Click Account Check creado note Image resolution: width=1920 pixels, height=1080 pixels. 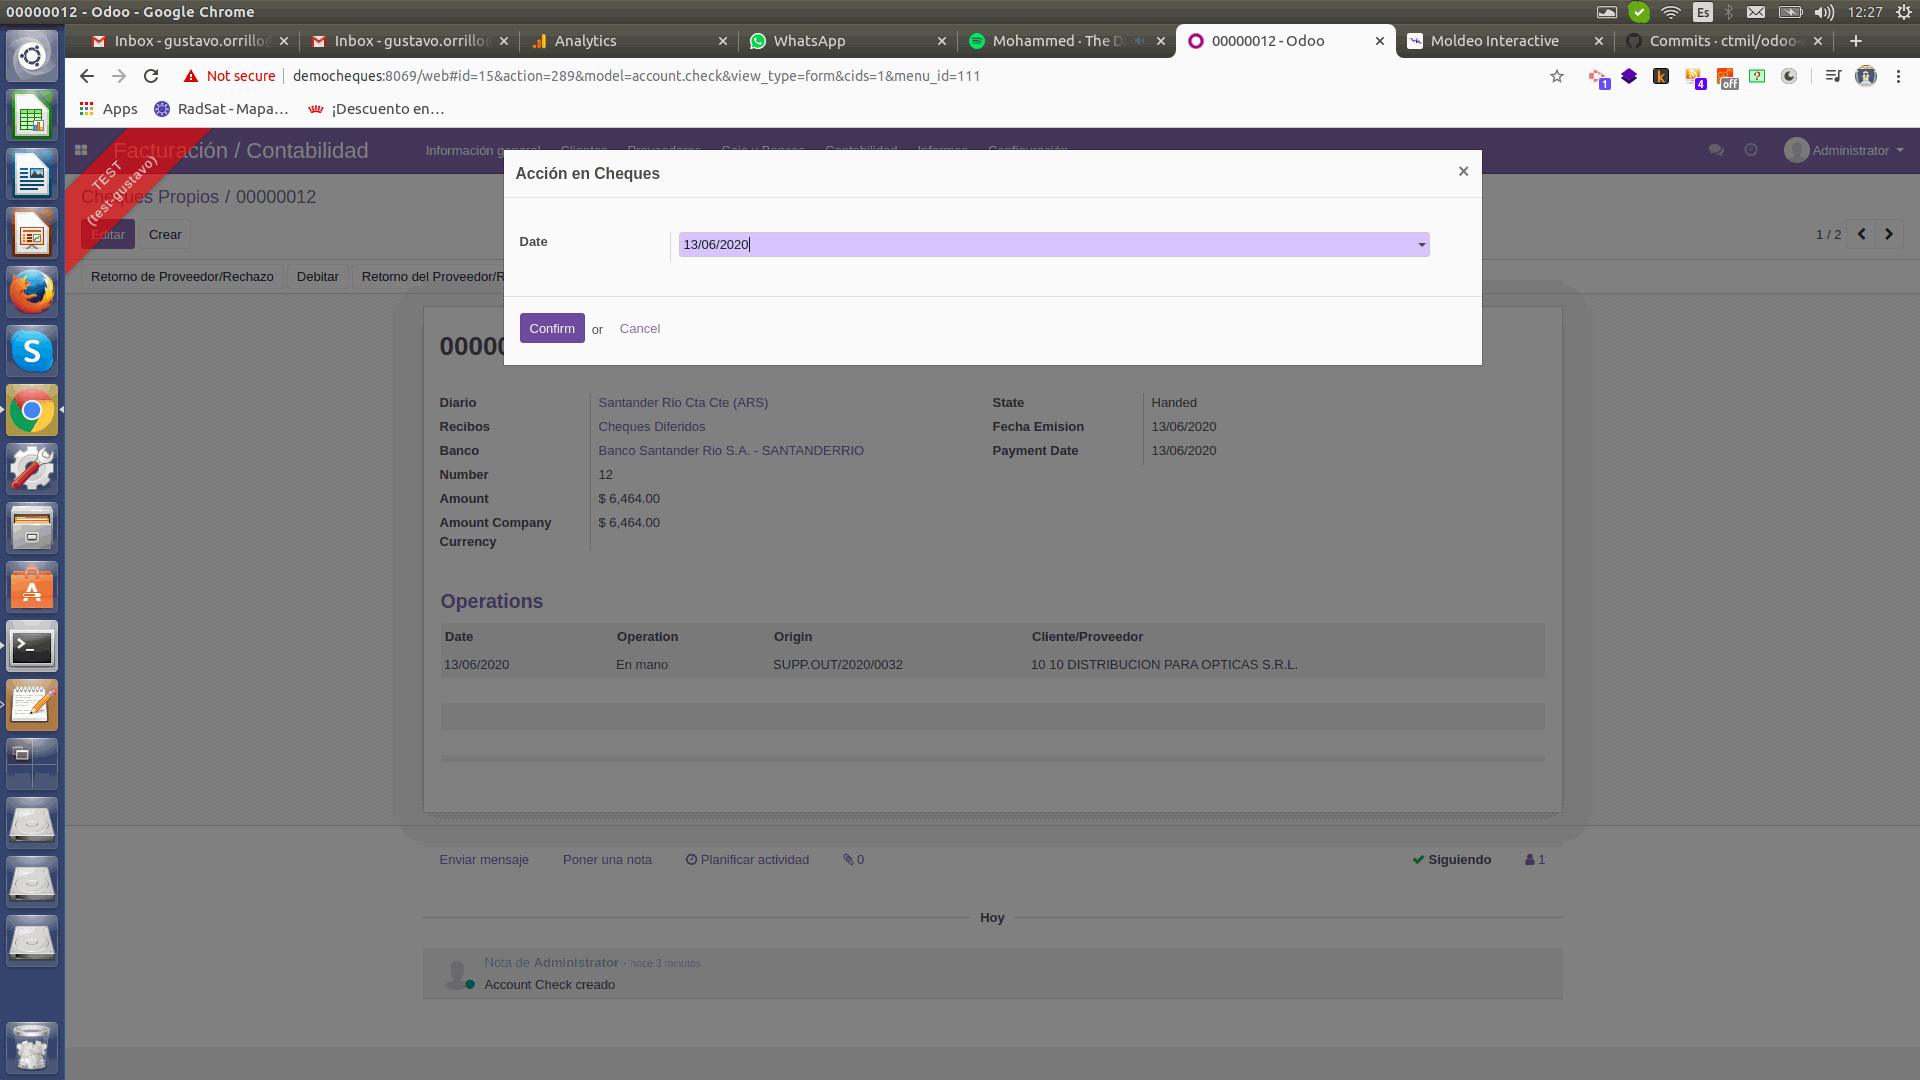click(x=549, y=985)
